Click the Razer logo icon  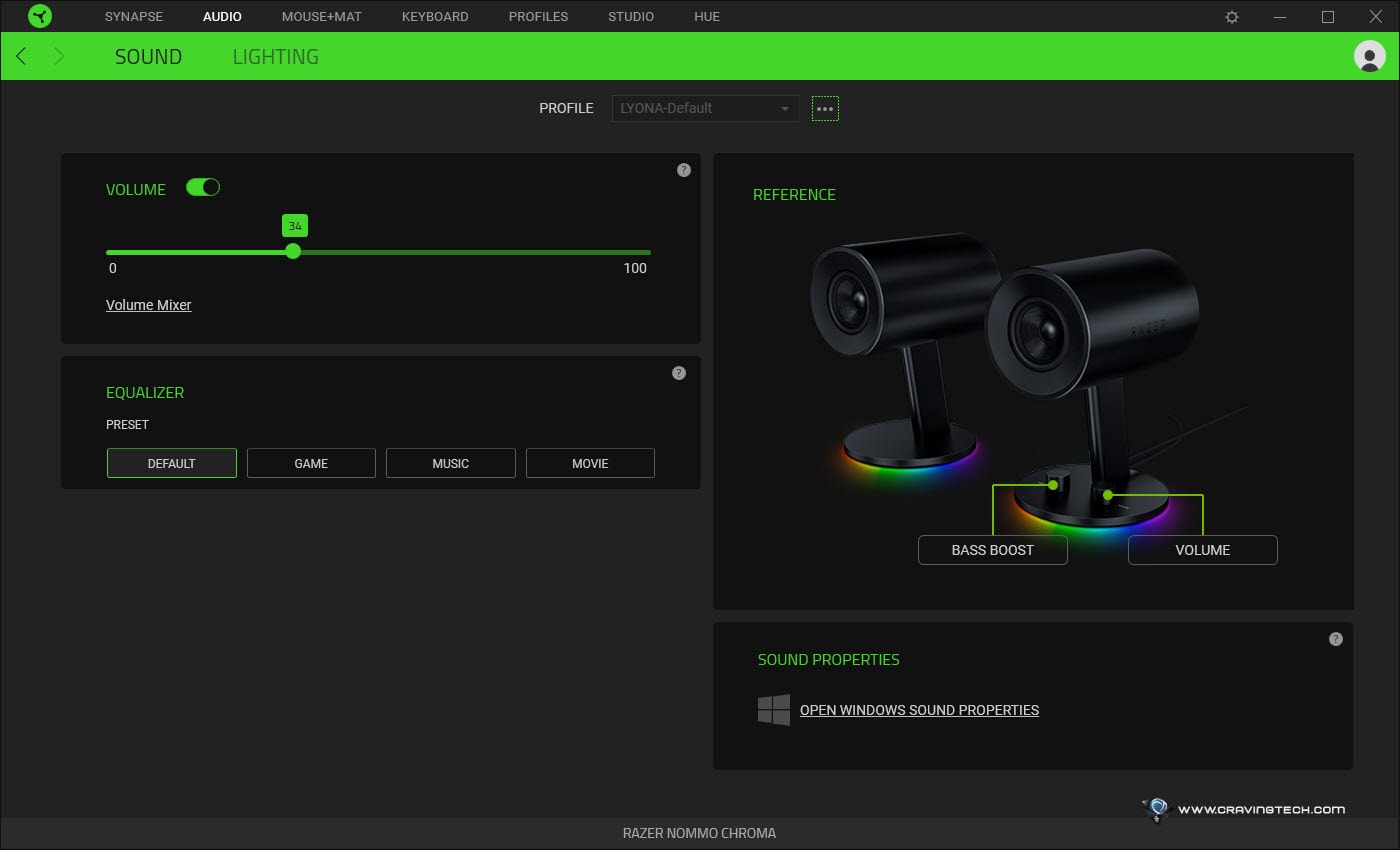(x=39, y=16)
